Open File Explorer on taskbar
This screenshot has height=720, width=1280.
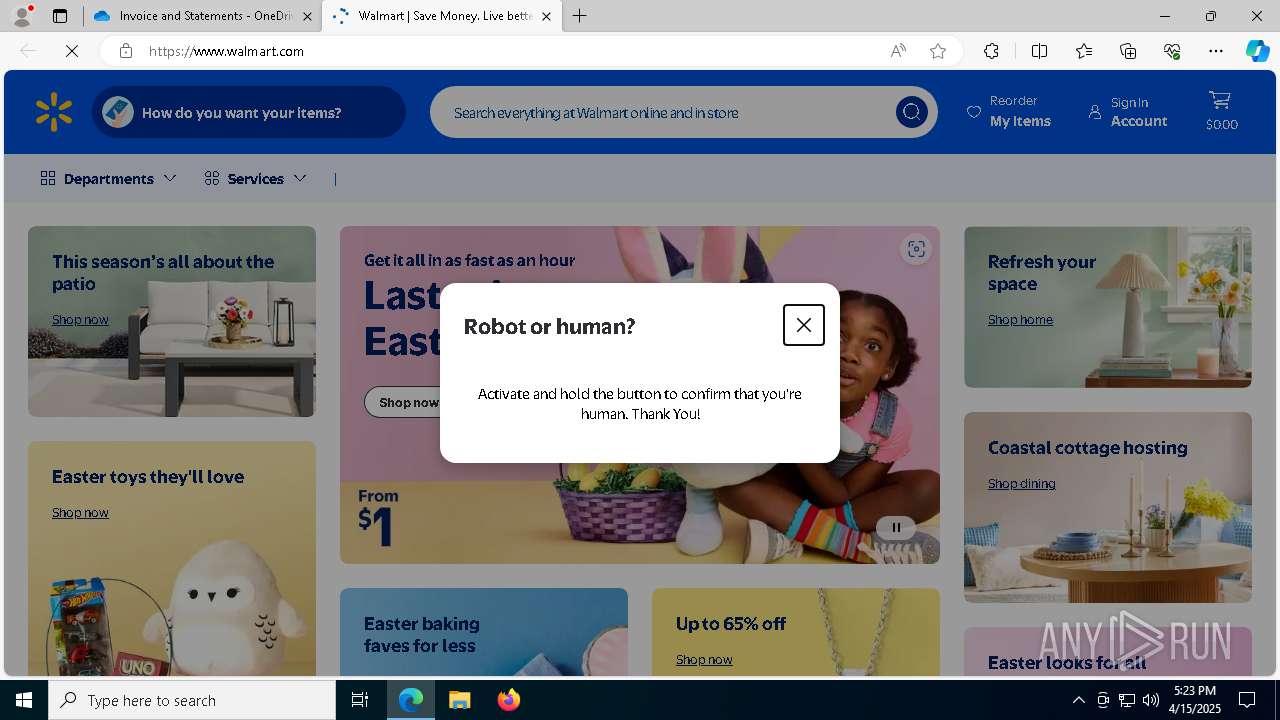point(459,700)
